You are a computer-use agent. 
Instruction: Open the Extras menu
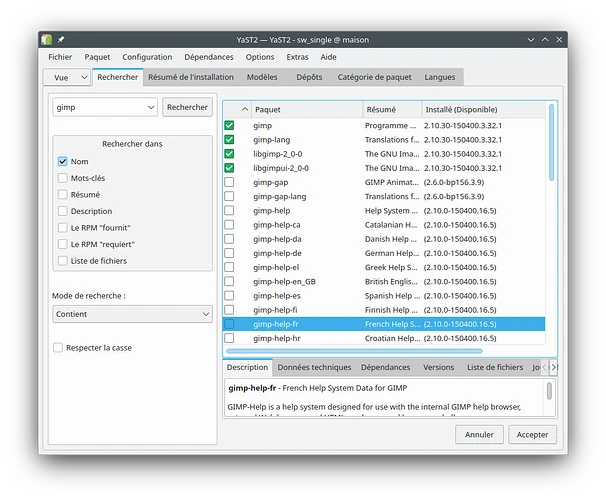pos(297,57)
